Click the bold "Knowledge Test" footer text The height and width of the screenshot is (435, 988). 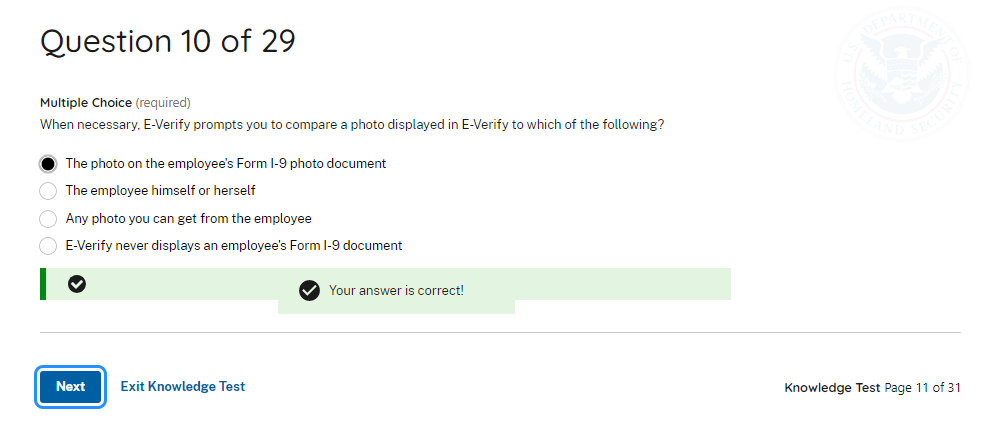point(832,387)
